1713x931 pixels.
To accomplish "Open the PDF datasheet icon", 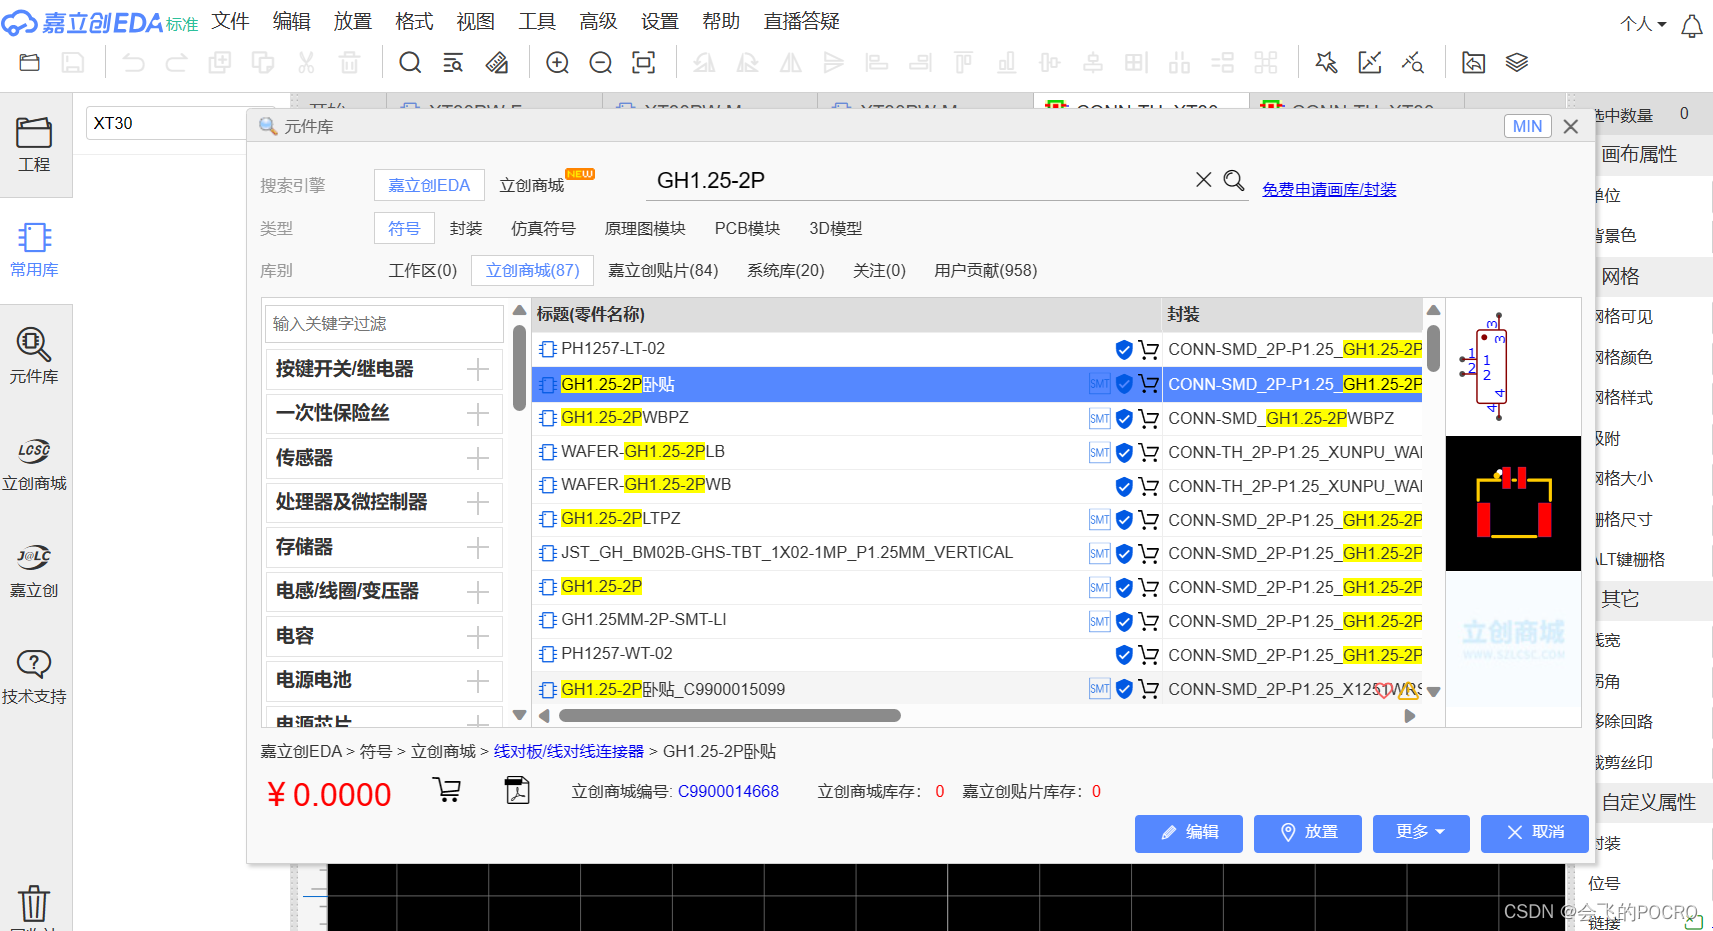I will point(517,790).
